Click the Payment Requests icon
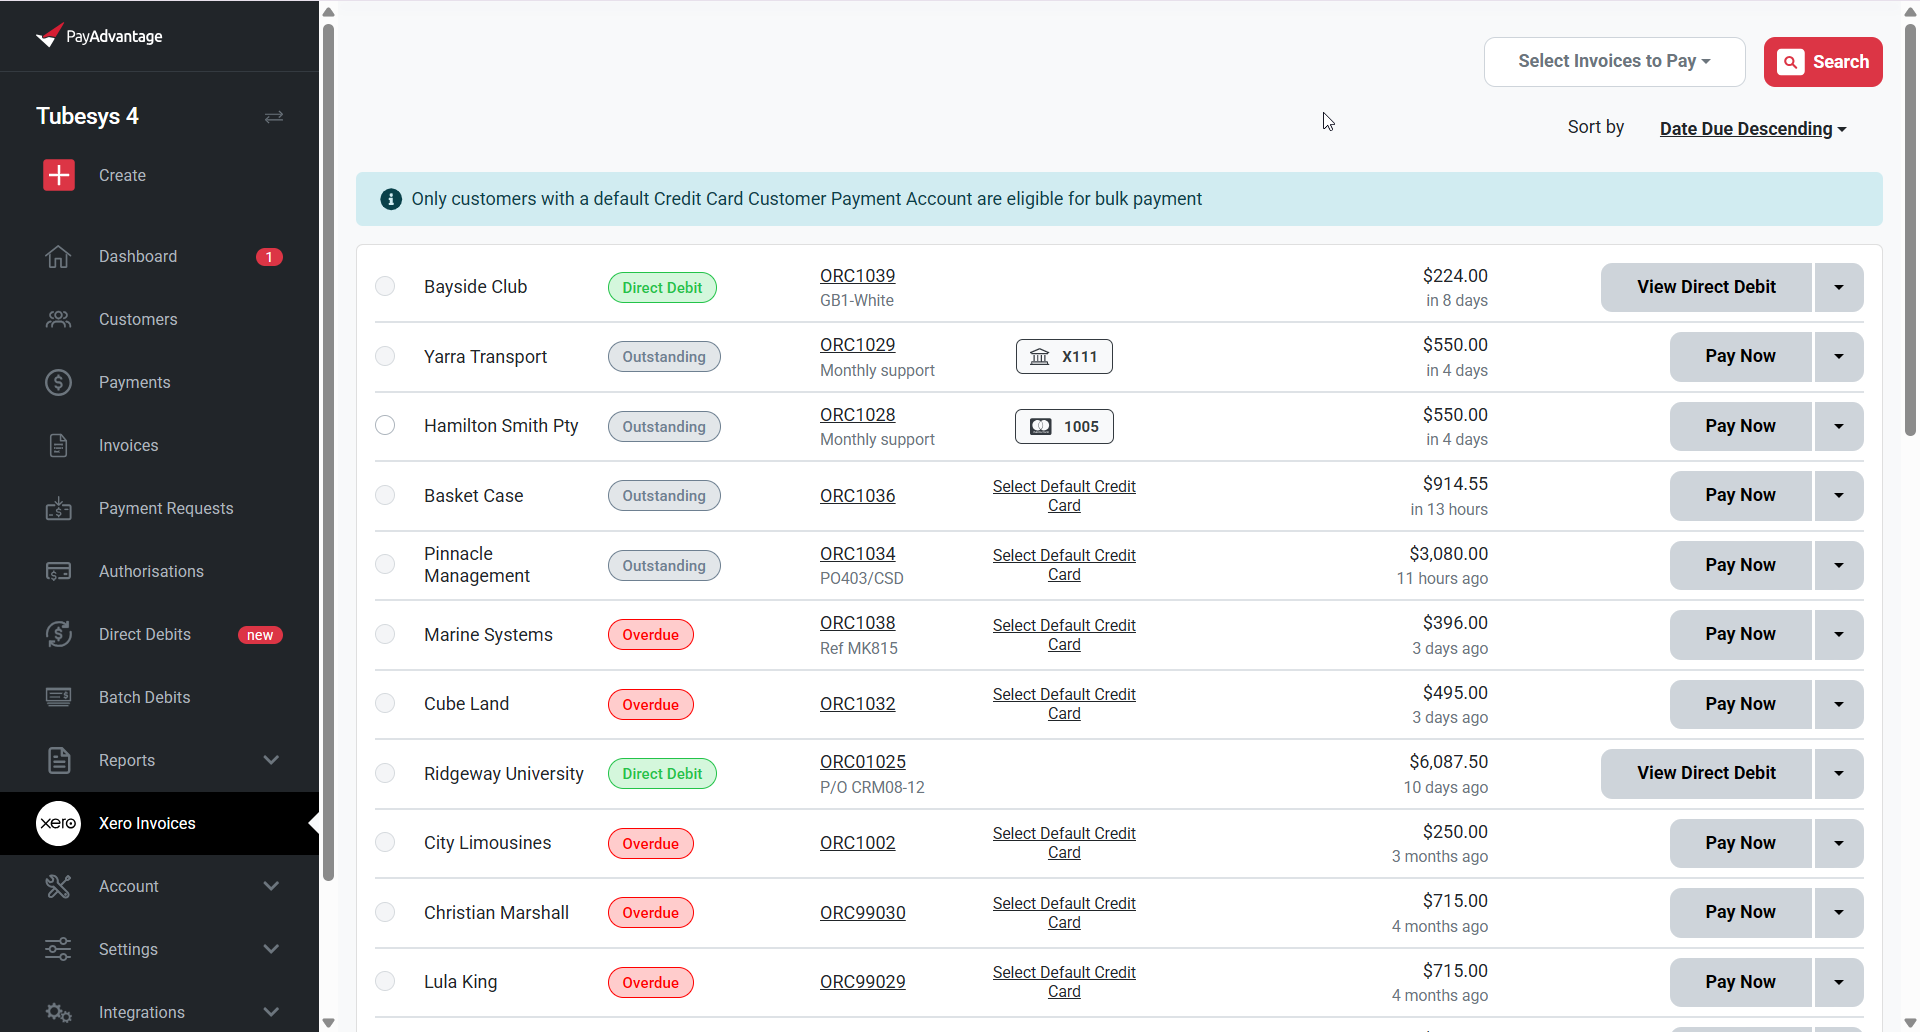The image size is (1920, 1032). [58, 508]
